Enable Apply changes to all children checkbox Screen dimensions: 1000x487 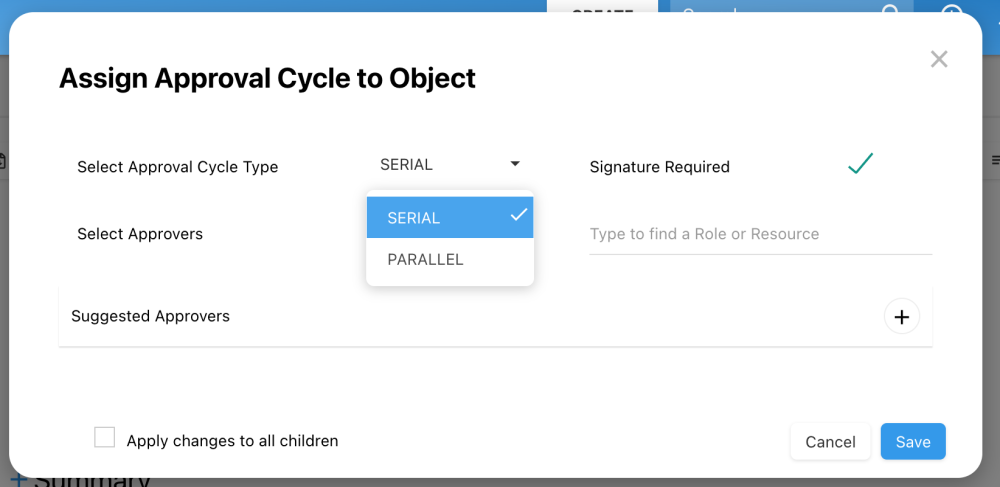tap(104, 437)
